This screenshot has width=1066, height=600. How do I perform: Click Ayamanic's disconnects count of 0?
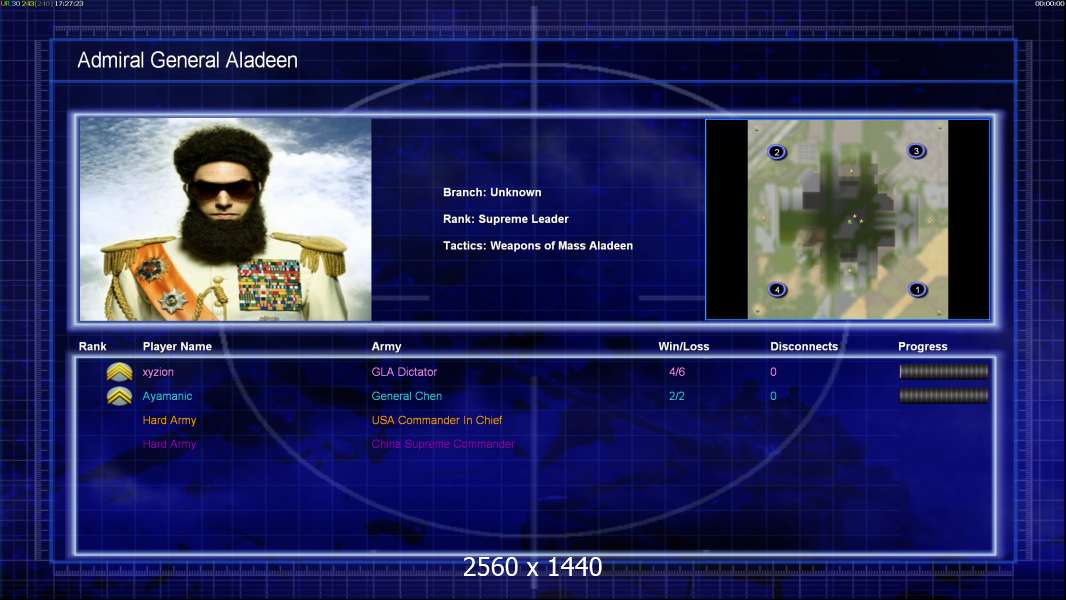[x=773, y=396]
